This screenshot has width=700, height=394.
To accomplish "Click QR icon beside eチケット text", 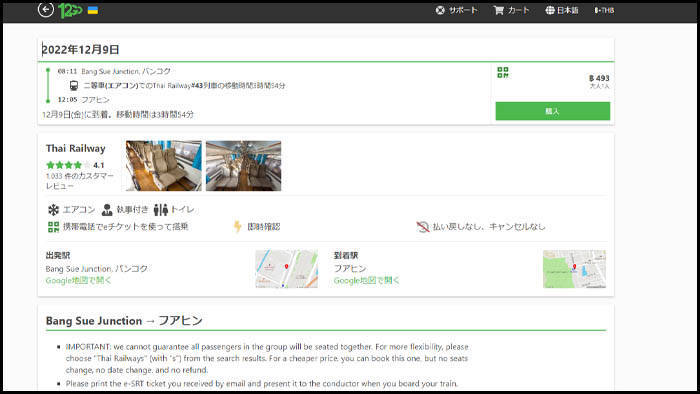I will coord(54,227).
